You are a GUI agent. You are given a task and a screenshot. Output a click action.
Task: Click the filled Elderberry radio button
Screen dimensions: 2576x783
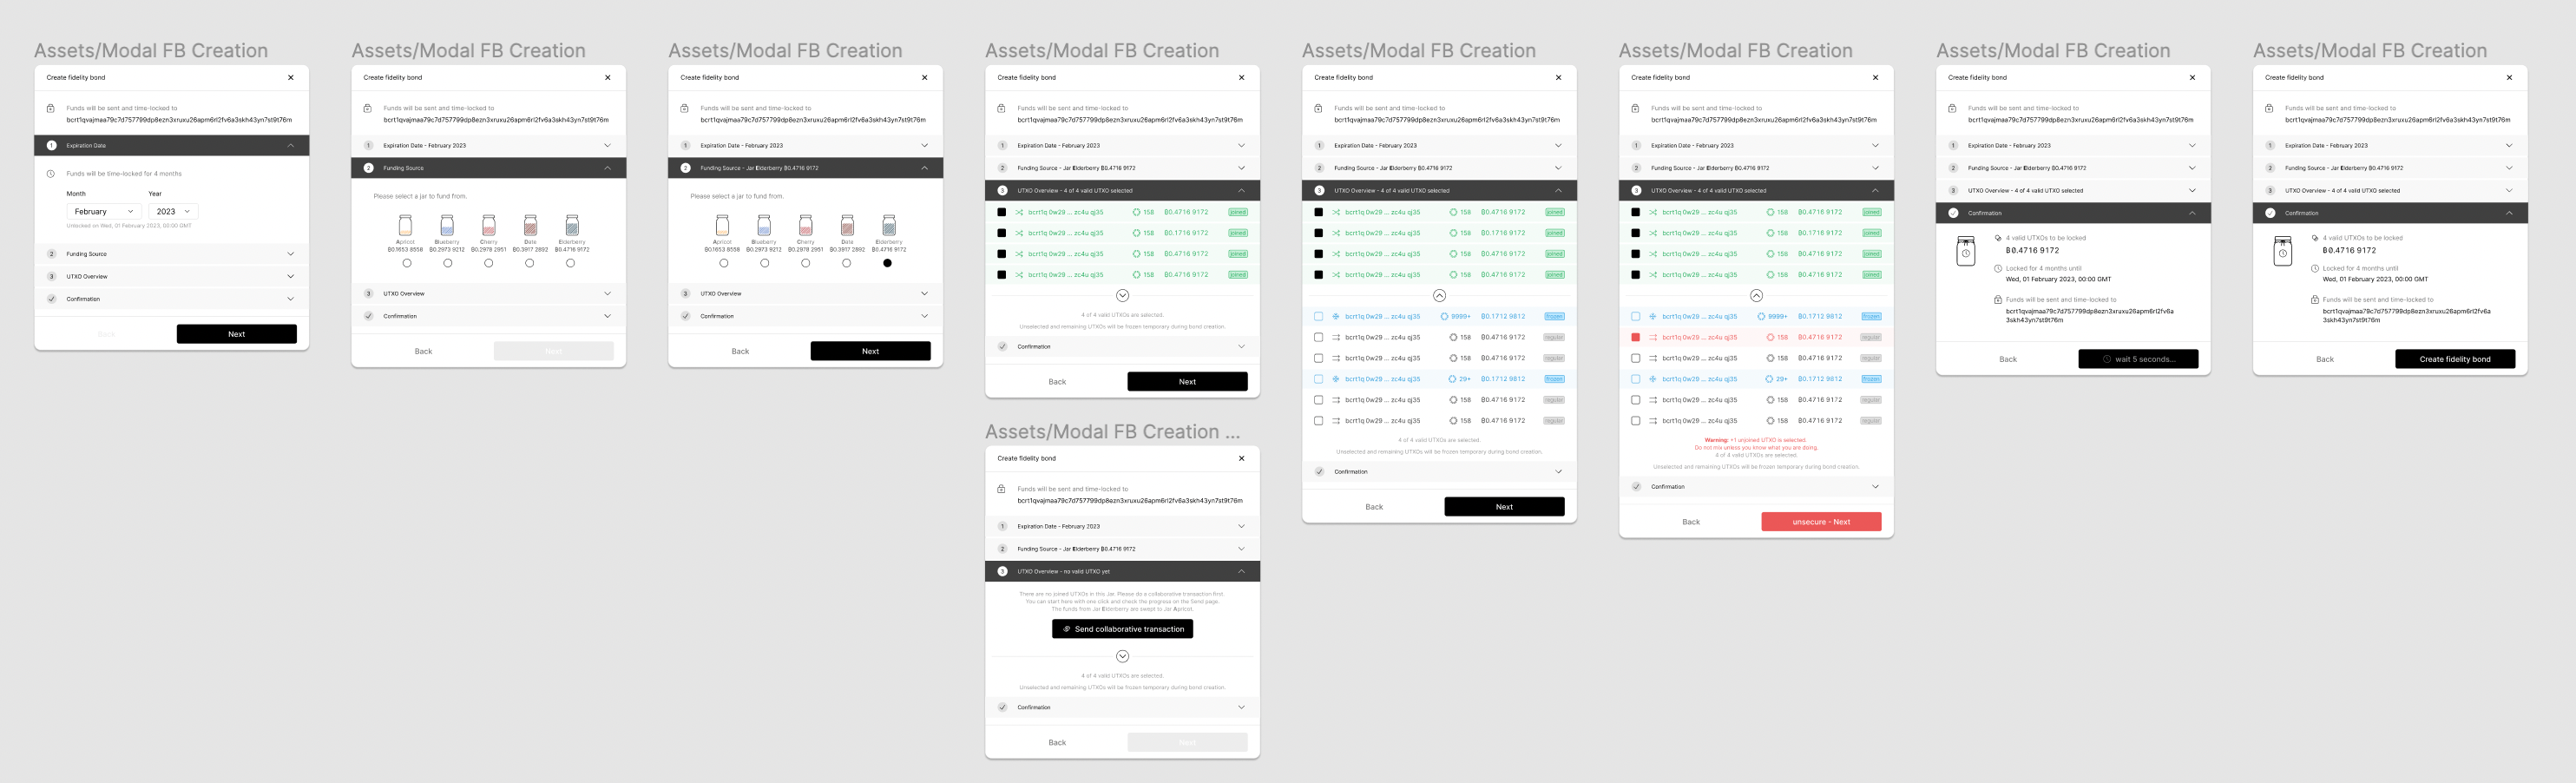(887, 264)
